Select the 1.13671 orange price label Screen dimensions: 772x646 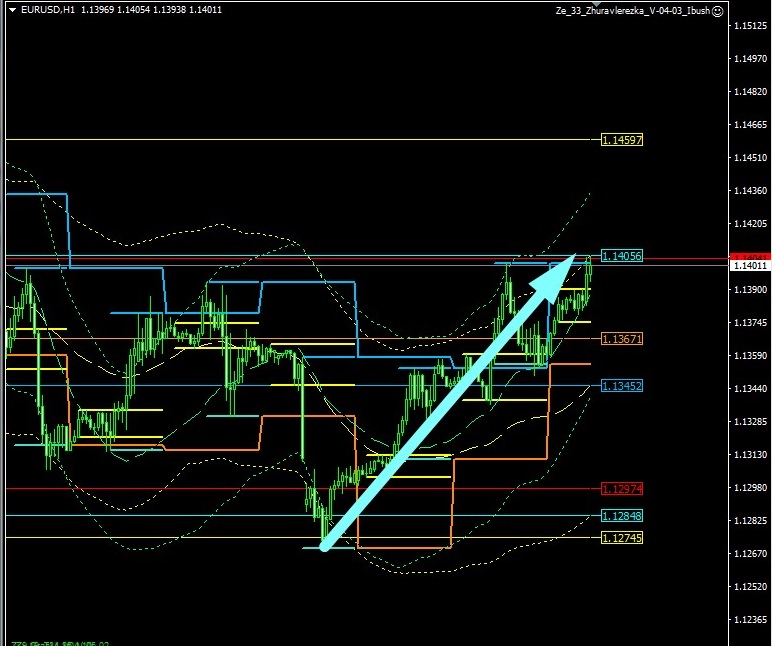tap(622, 339)
